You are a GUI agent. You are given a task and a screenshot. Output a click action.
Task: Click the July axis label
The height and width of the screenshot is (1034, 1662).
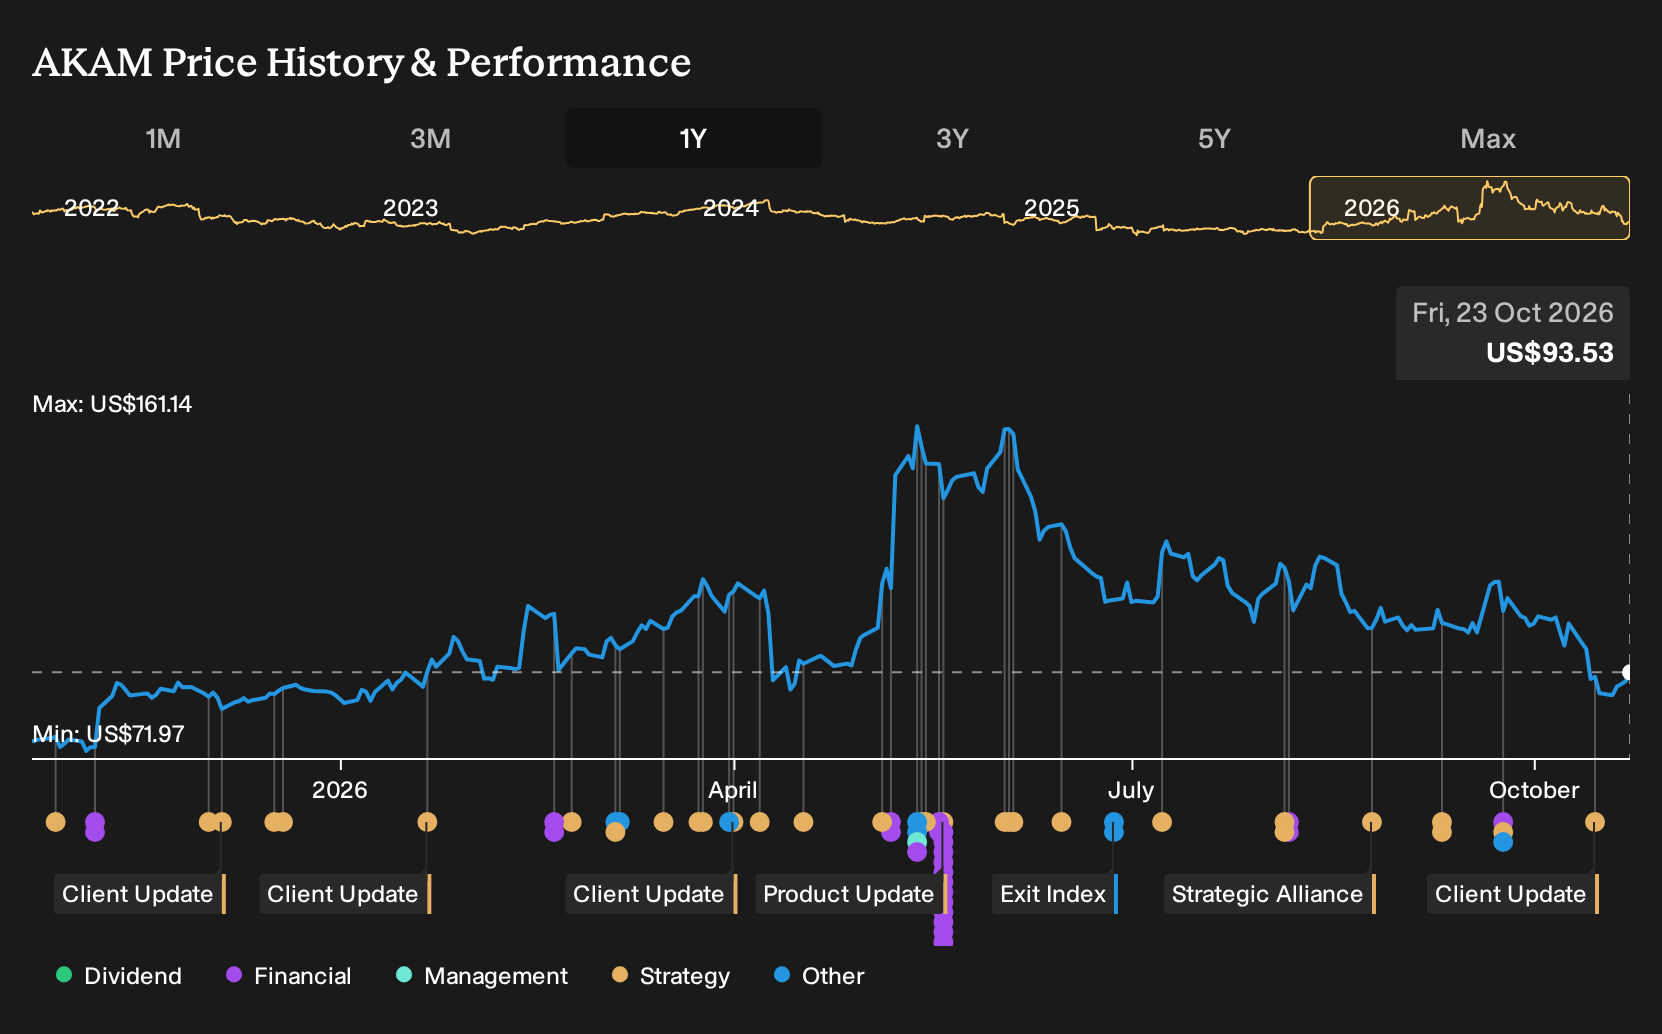[x=1131, y=790]
